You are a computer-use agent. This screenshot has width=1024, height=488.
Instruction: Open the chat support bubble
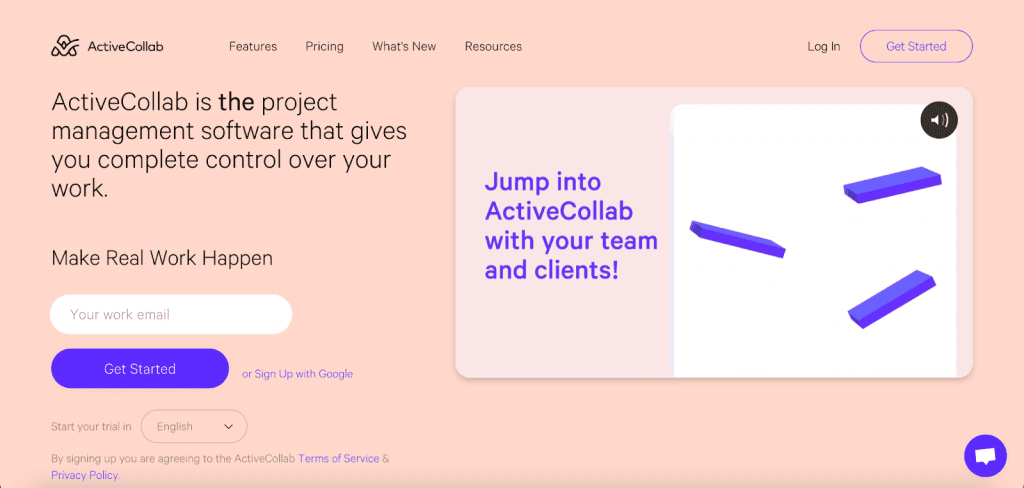[x=985, y=455]
